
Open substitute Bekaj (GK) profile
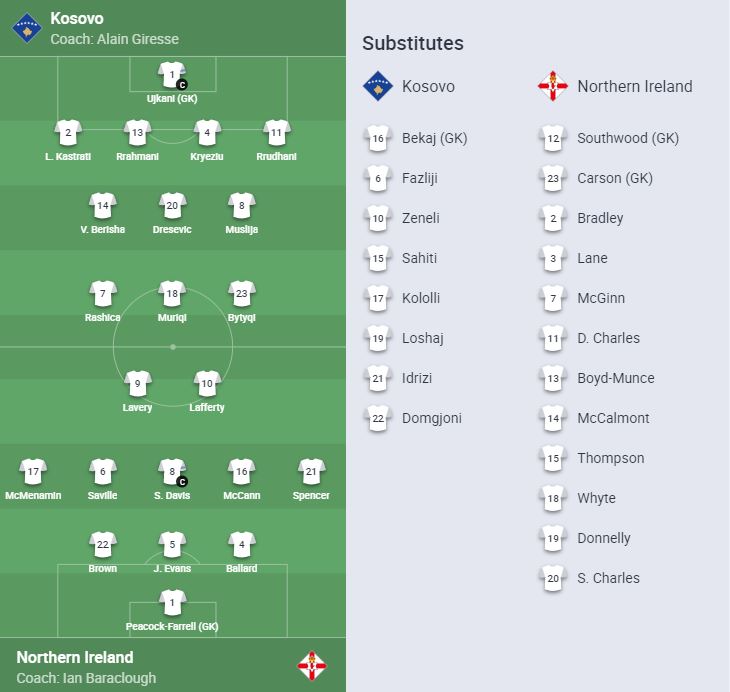click(434, 138)
